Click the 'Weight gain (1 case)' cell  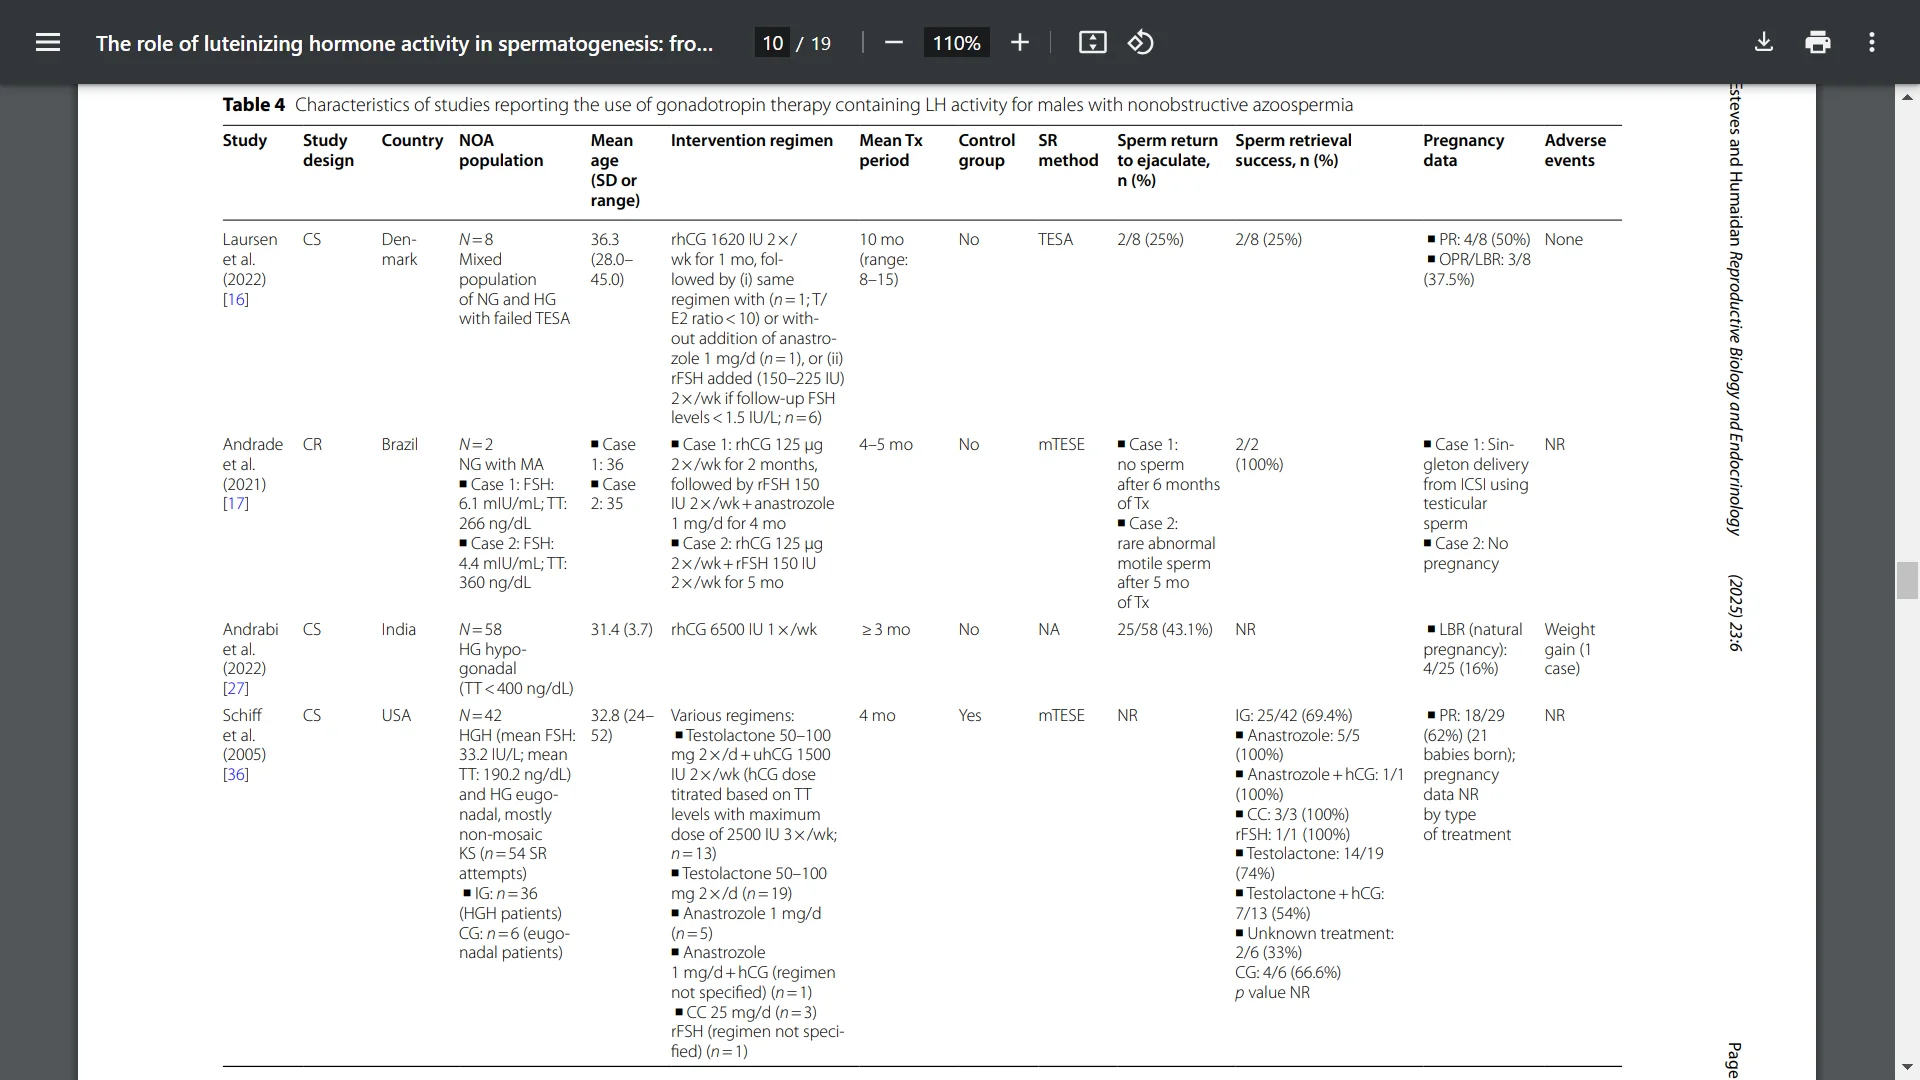[1569, 649]
